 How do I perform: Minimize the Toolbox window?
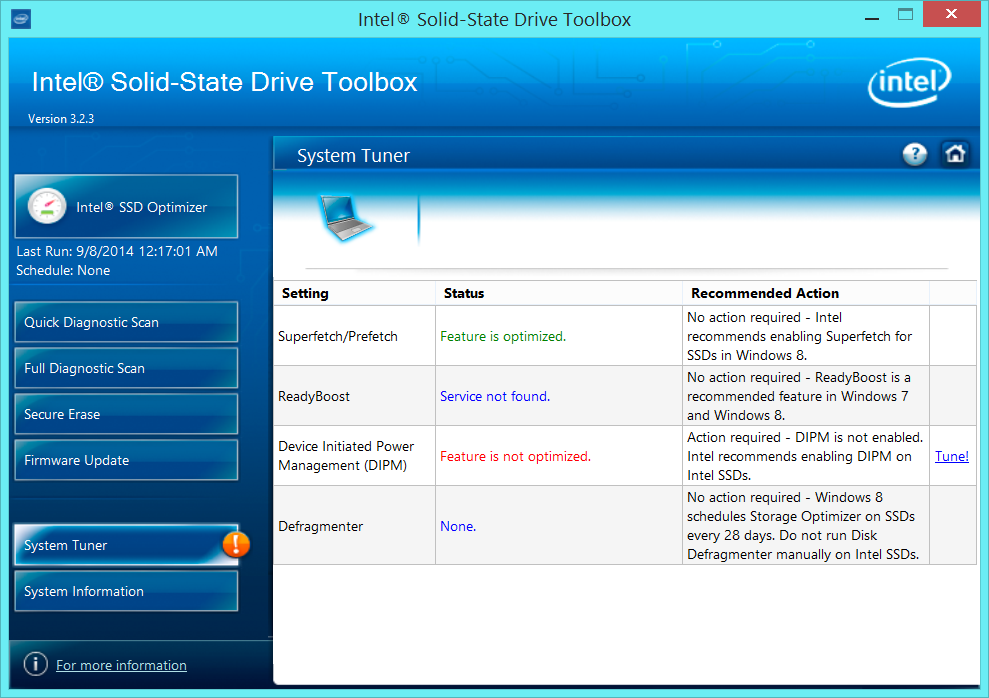click(872, 17)
